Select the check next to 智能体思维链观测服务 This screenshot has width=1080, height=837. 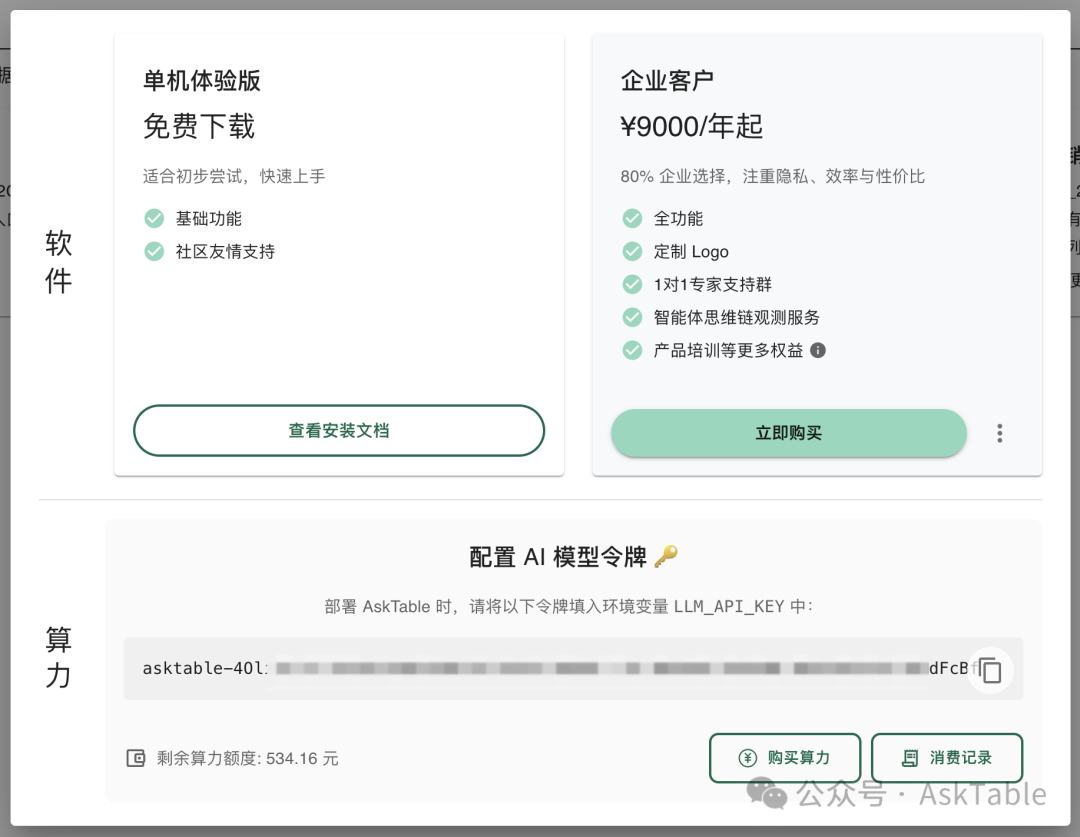tap(632, 317)
